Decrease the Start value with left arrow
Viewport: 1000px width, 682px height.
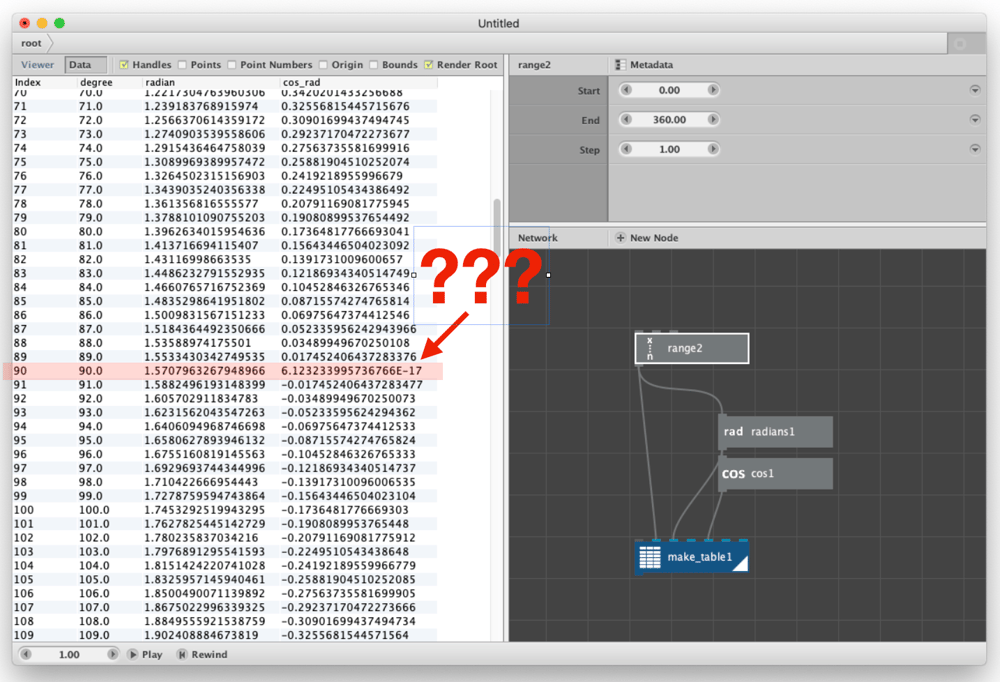coord(626,90)
